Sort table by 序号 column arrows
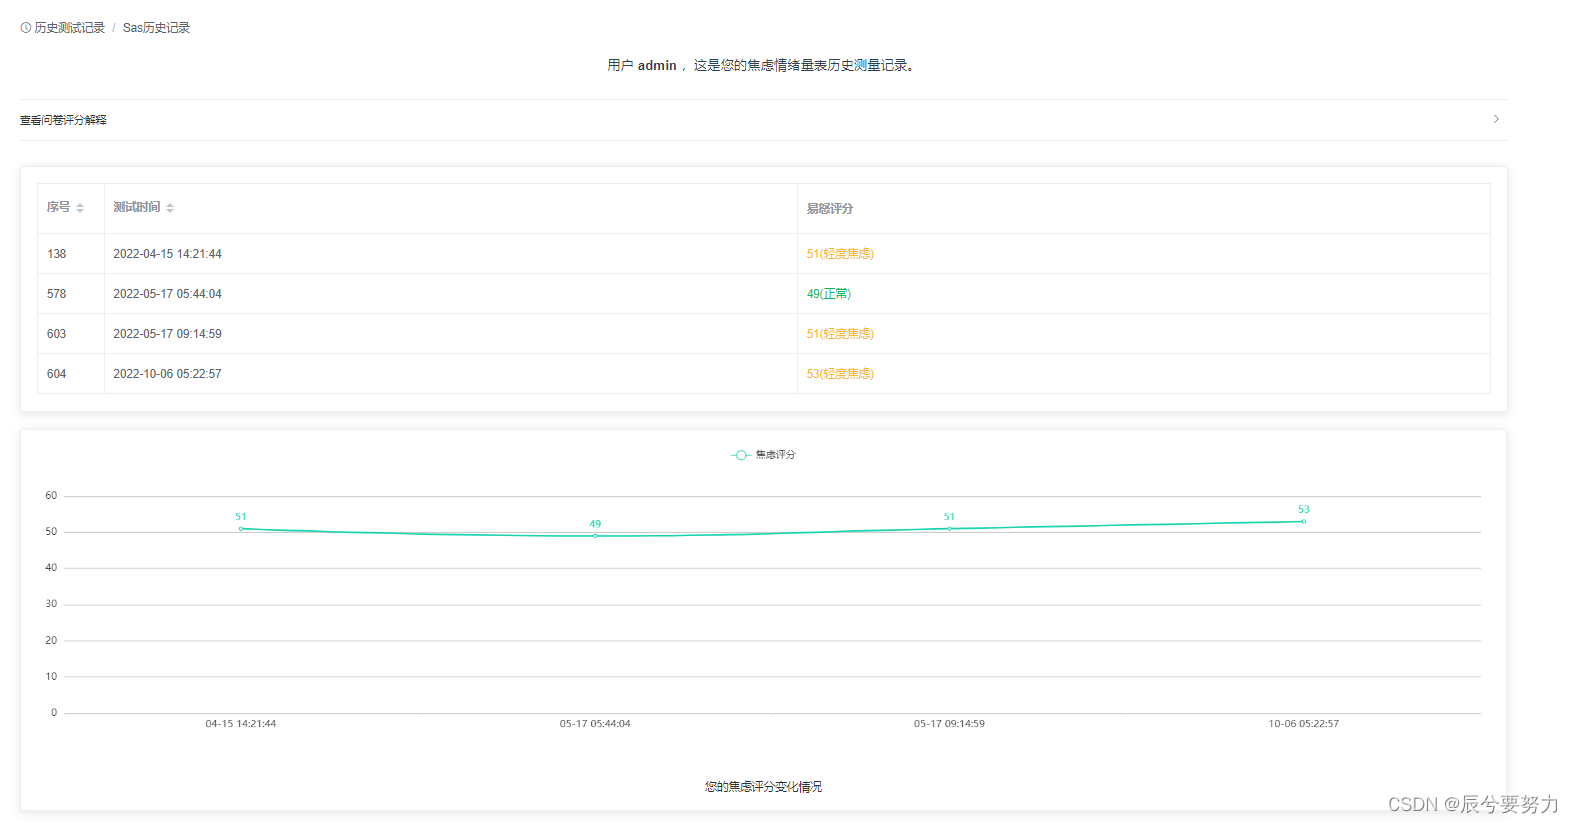 [x=80, y=208]
